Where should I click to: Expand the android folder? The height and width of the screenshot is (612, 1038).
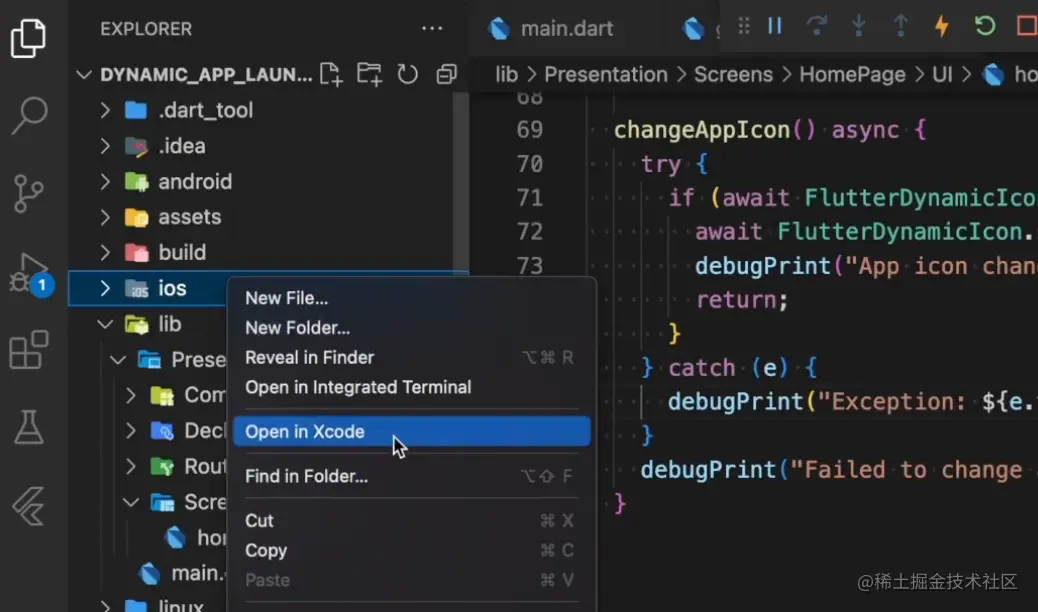[x=105, y=181]
